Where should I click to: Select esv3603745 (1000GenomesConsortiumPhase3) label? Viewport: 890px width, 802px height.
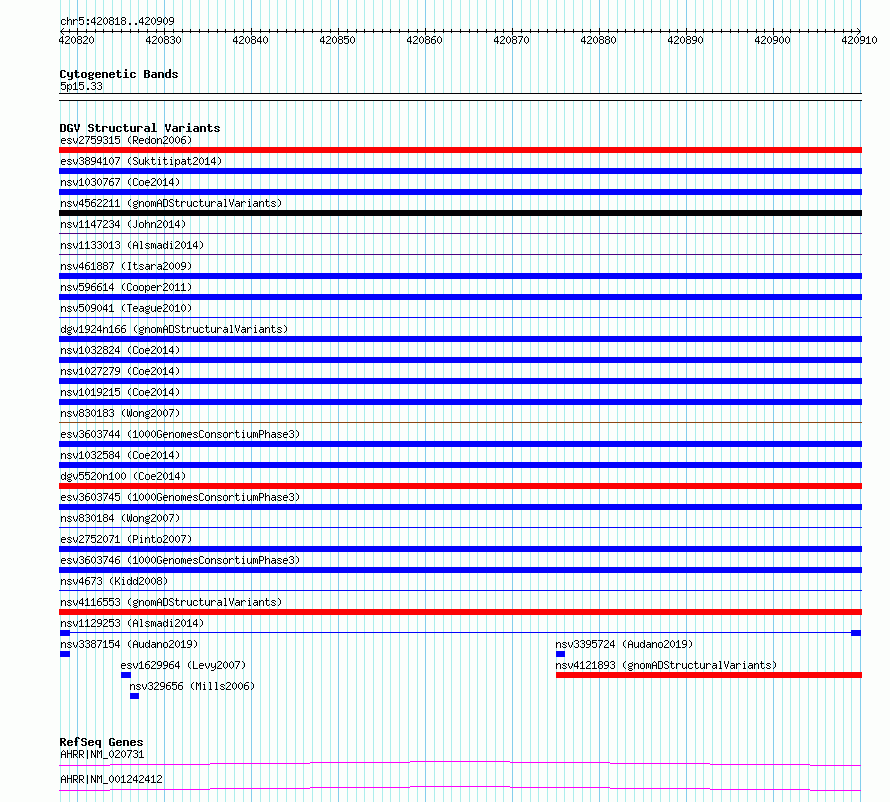coord(180,497)
